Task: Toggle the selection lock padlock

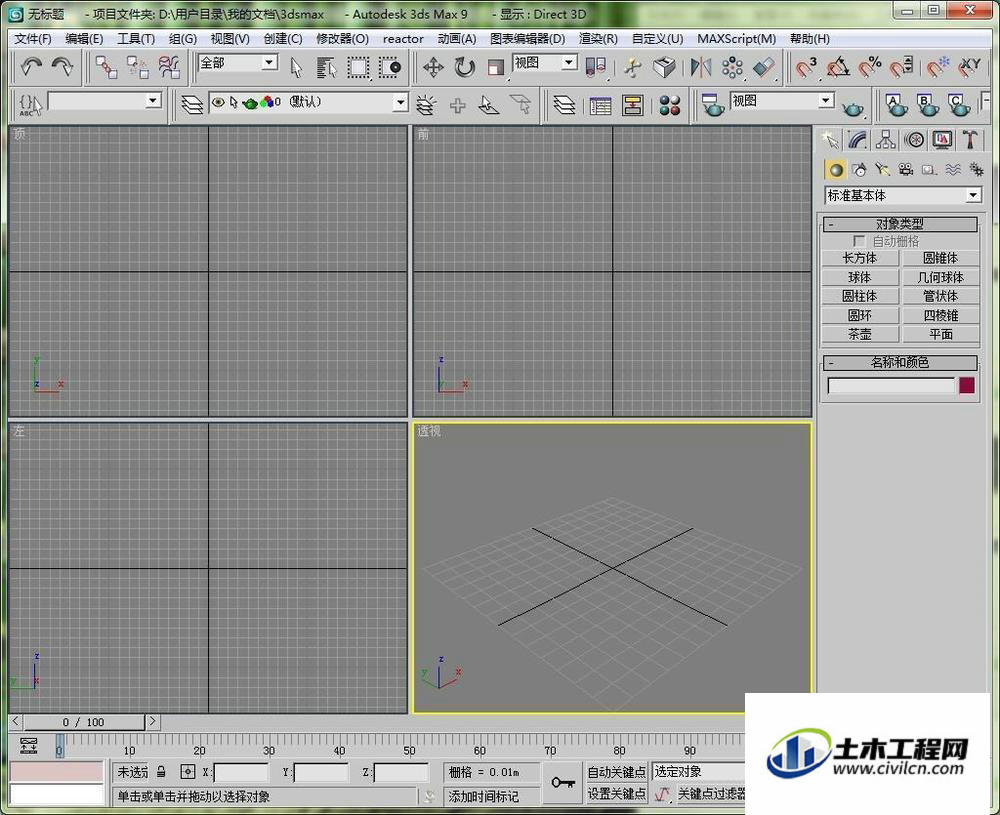Action: [161, 772]
